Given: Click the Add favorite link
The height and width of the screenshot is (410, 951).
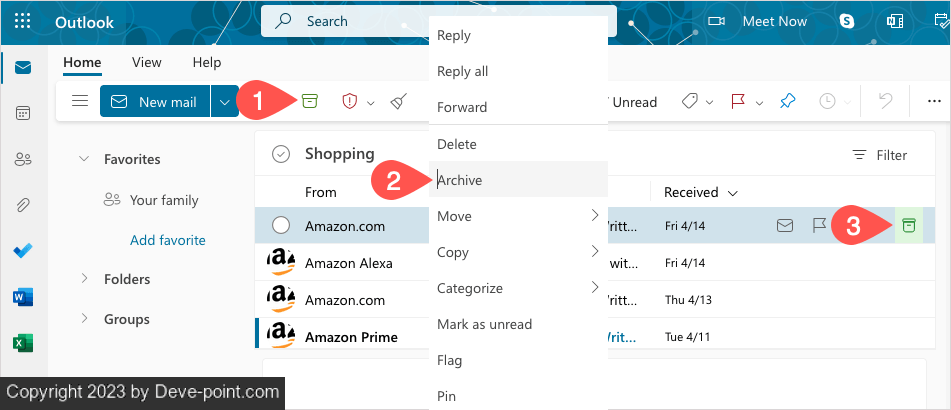Looking at the screenshot, I should (167, 240).
